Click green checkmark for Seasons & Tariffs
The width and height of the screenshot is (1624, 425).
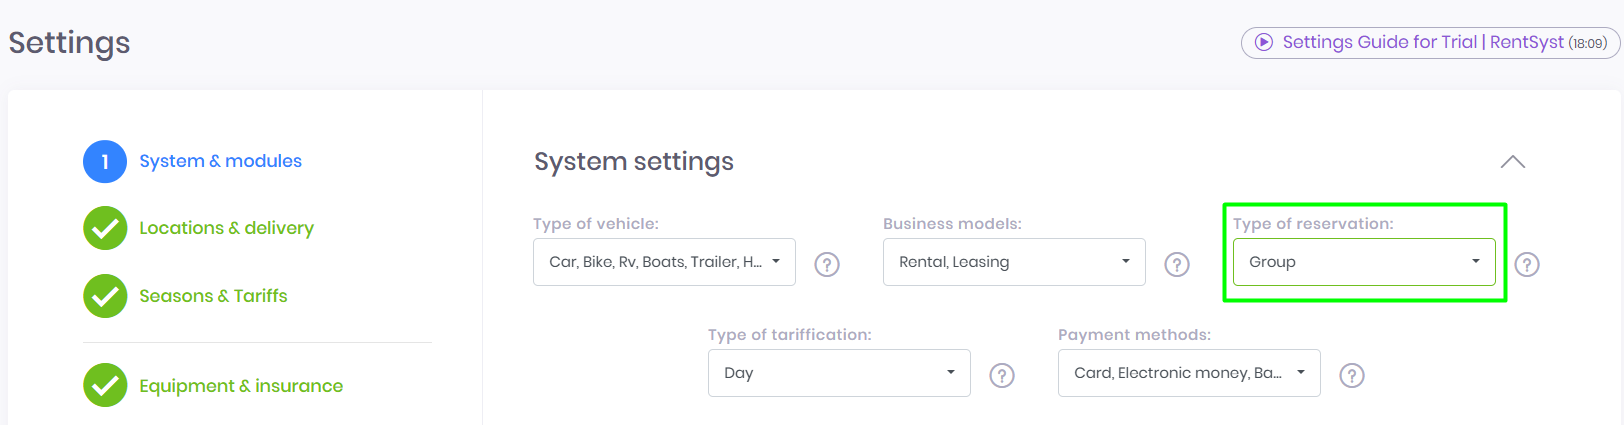click(x=105, y=296)
